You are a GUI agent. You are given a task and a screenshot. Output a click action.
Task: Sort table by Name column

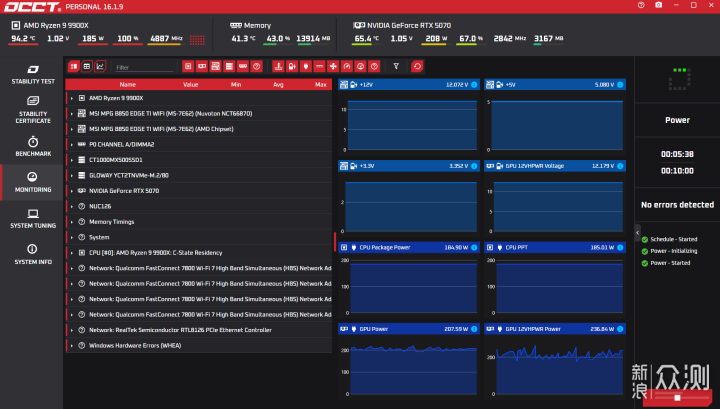128,84
